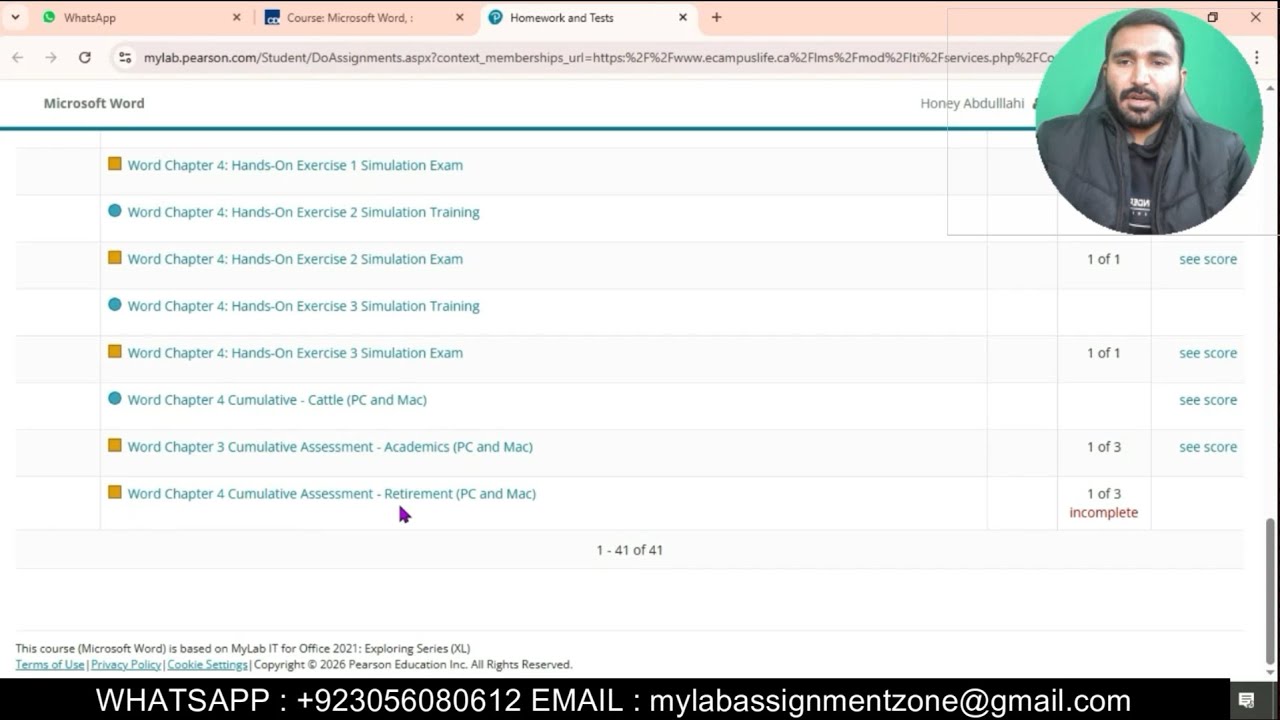
Task: Open Hands-On Exercise 2 Simulation Training
Action: point(303,212)
